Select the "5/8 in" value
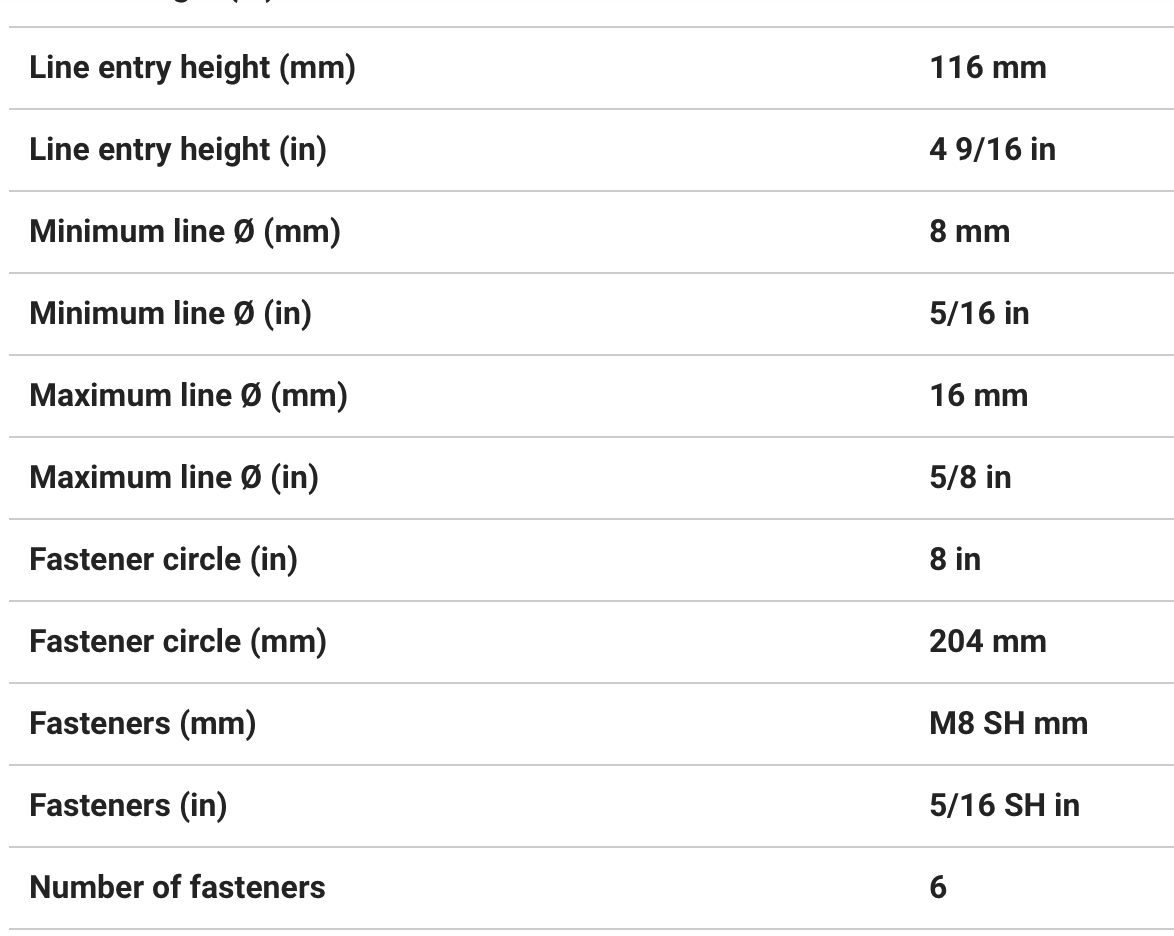This screenshot has width=1174, height=936. tap(969, 478)
